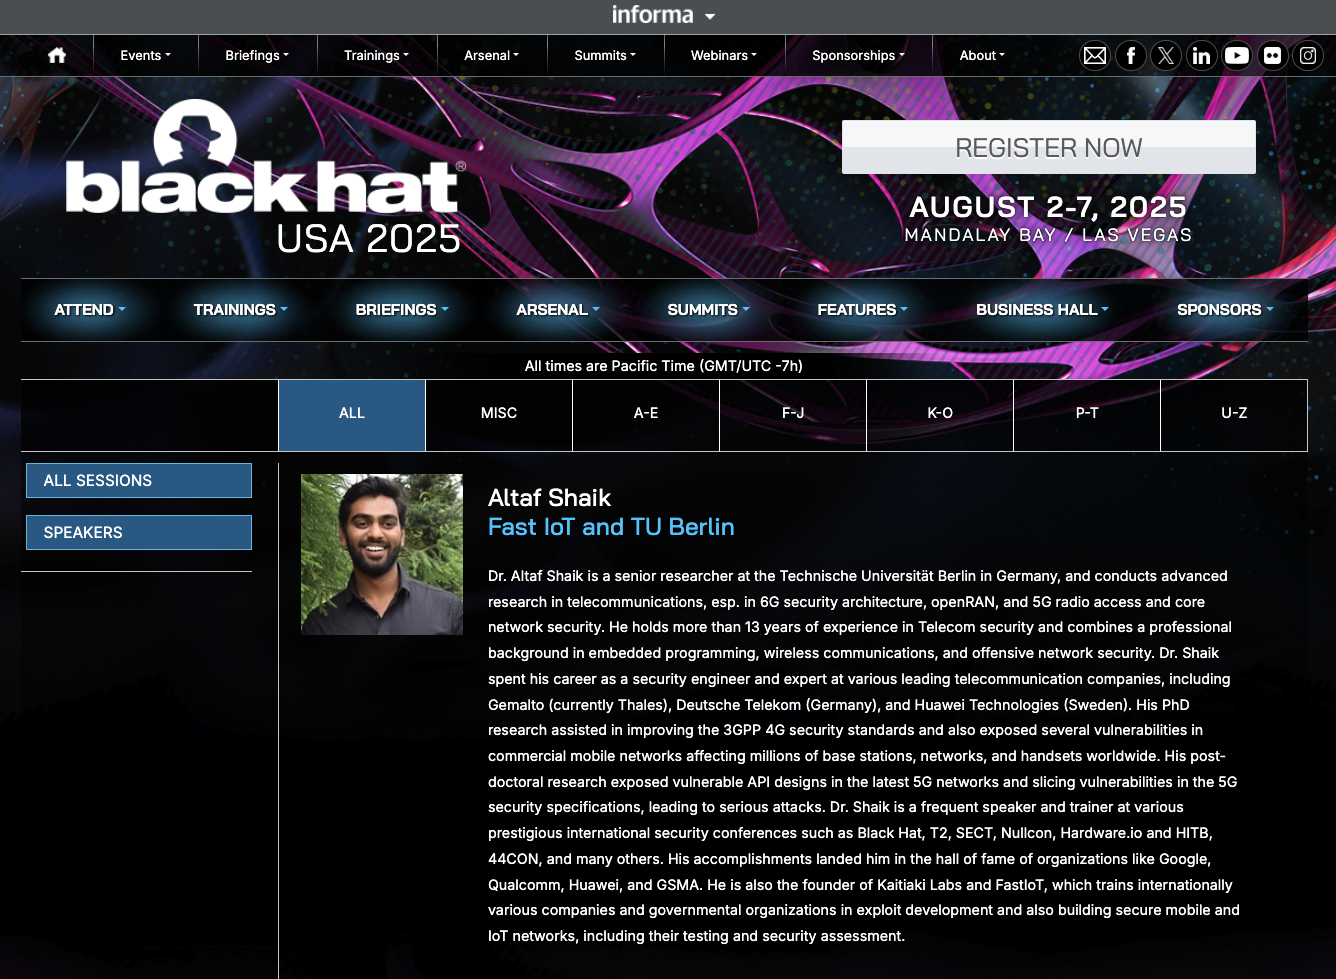Open the Instagram social icon
Screen dimensions: 1336x979
click(1308, 56)
